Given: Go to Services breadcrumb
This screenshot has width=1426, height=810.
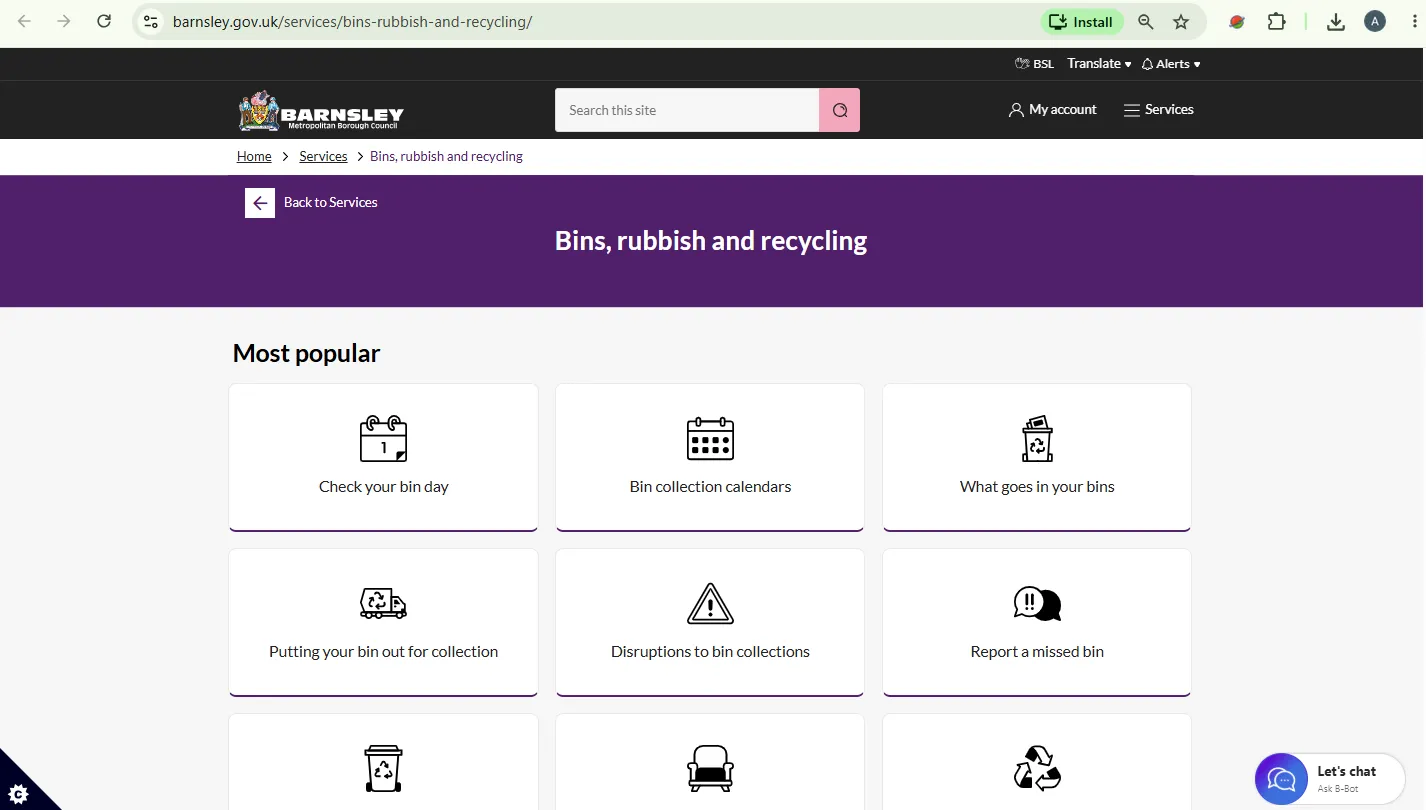Looking at the screenshot, I should (x=323, y=156).
